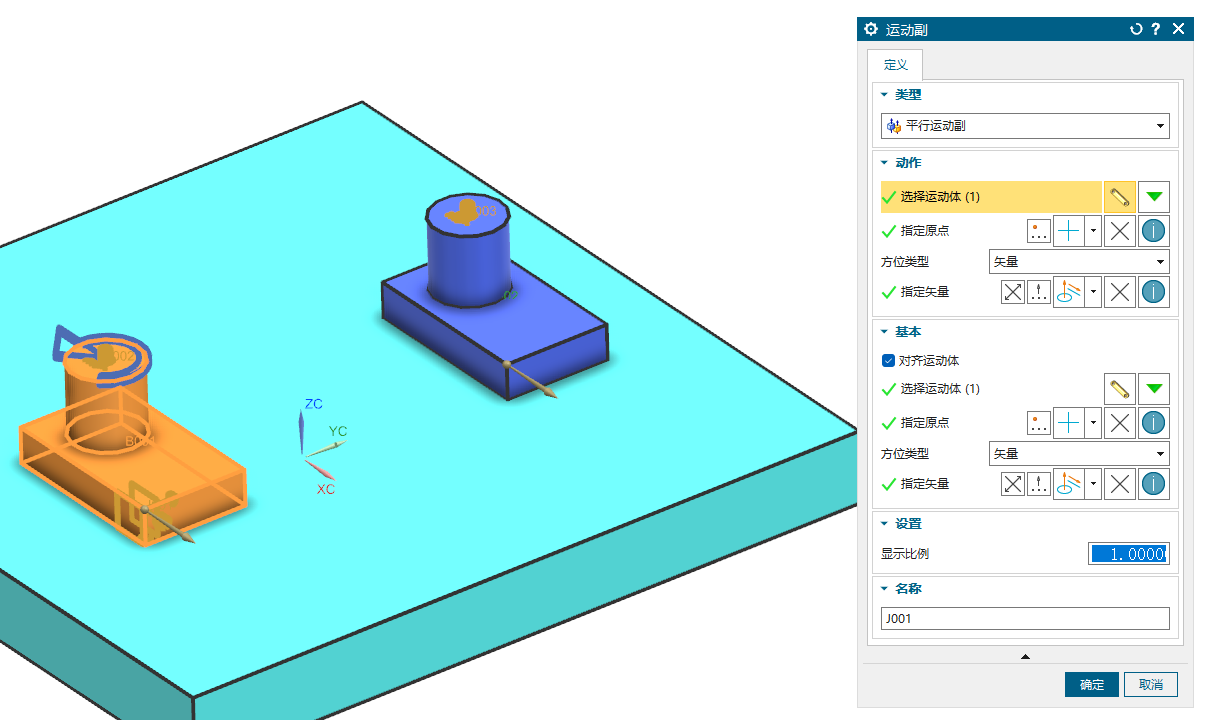Click the 显示比例 value field
The image size is (1213, 720).
pos(1128,554)
